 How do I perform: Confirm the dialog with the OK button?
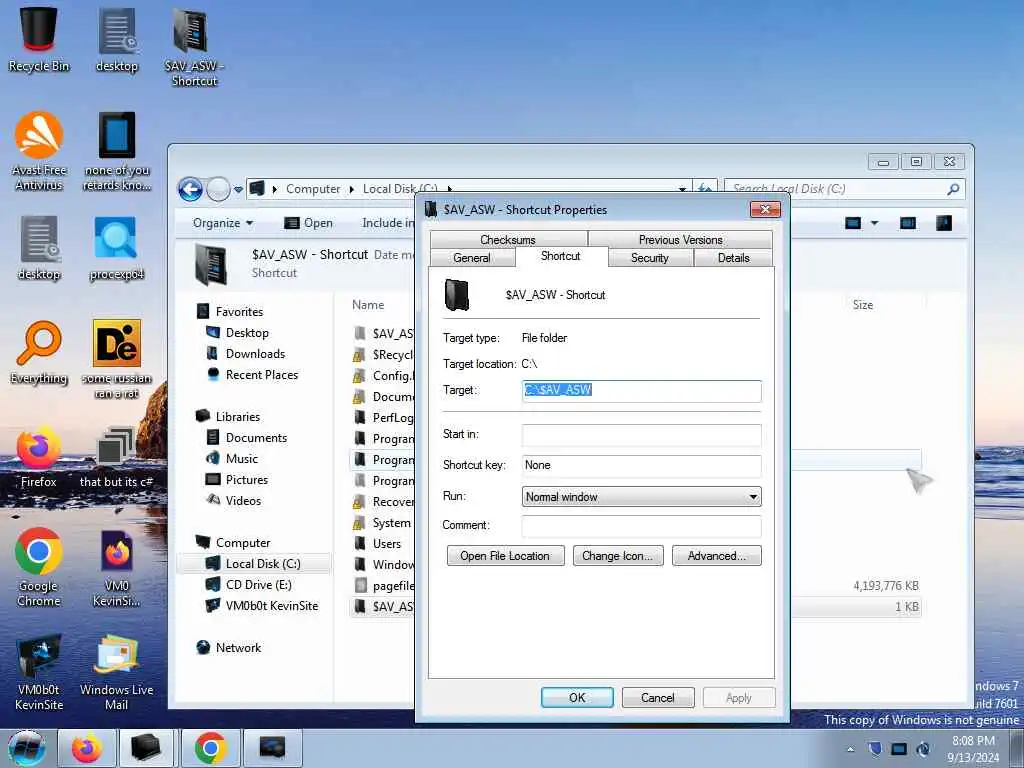577,697
